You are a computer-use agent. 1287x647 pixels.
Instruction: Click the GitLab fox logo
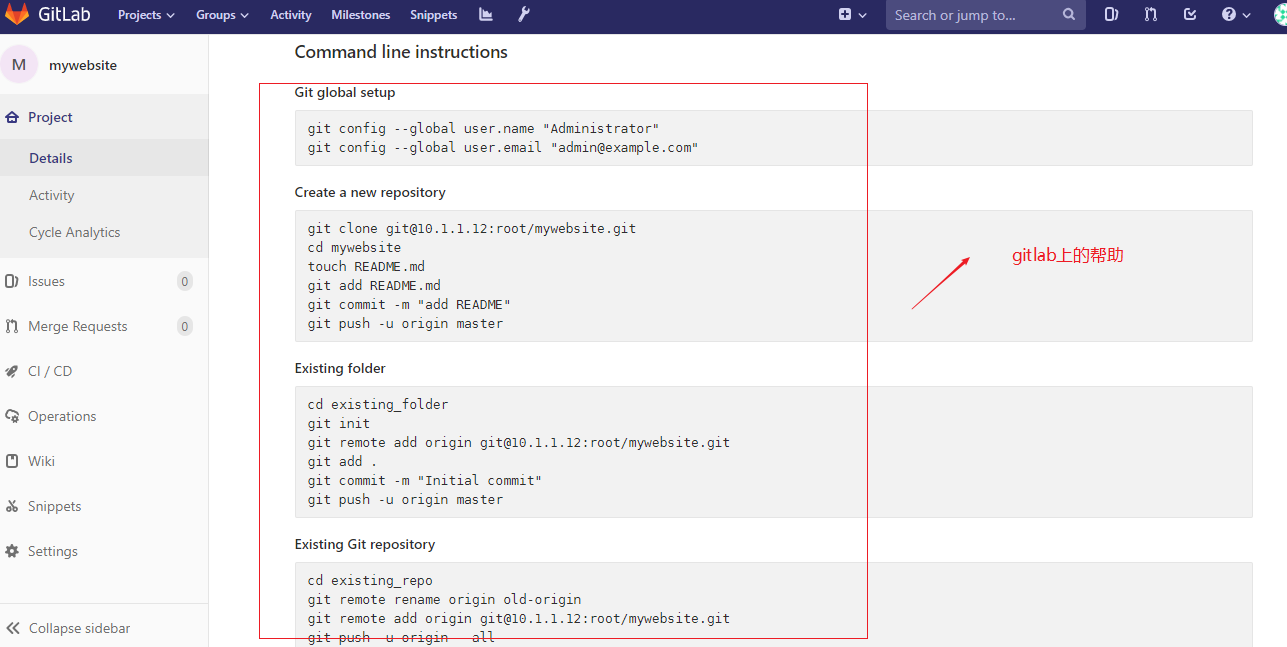(x=17, y=15)
